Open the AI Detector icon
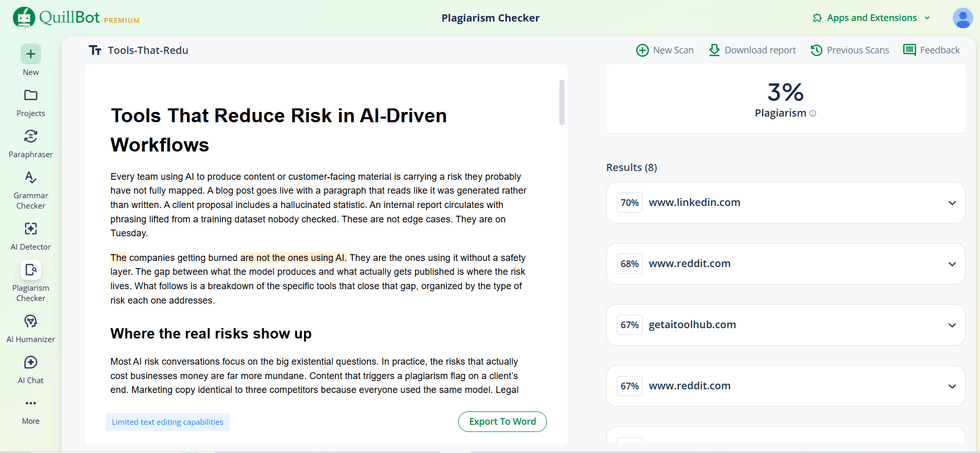This screenshot has width=980, height=453. pos(31,229)
